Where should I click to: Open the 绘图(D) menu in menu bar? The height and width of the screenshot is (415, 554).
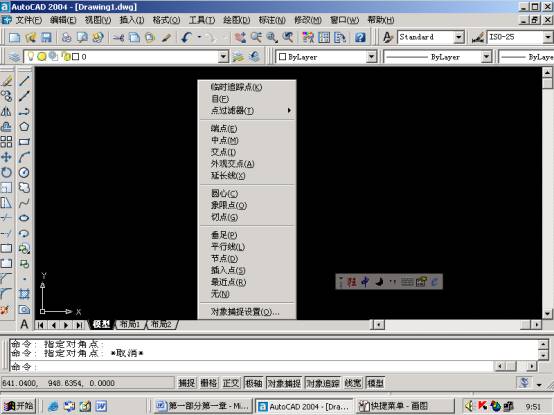[237, 20]
